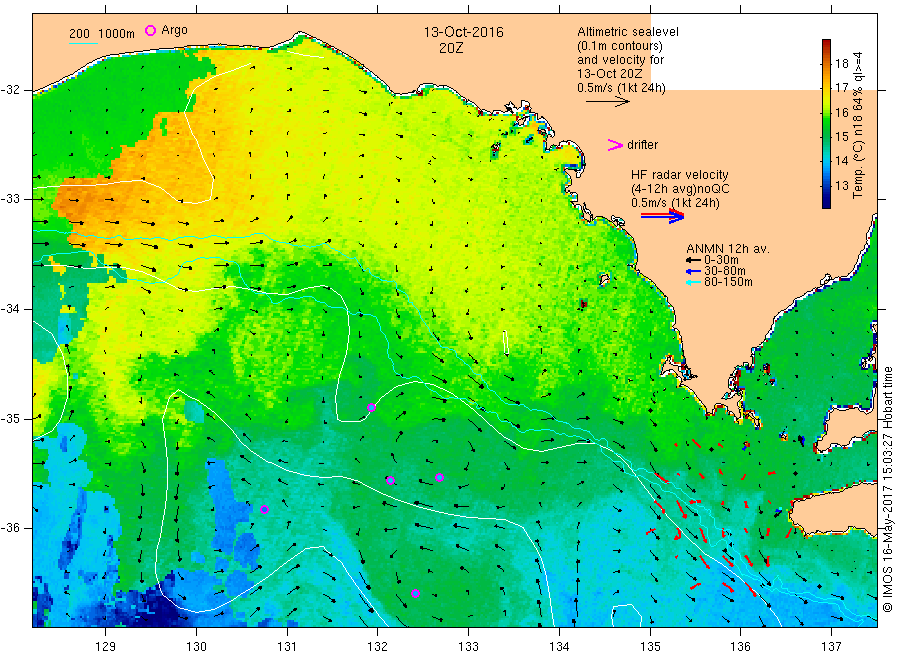900x660 pixels.
Task: Click the '200 1000m' depth contour label
Action: pyautogui.click(x=102, y=34)
